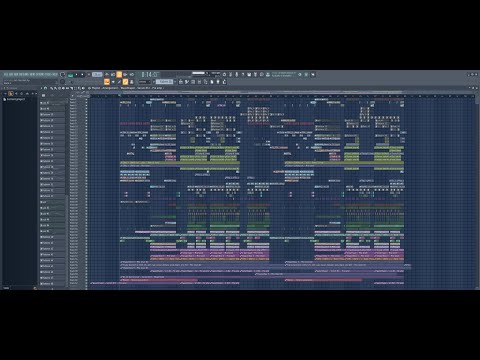This screenshot has height=360, width=480.
Task: Toggle loop recording icon
Action: (x=132, y=75)
